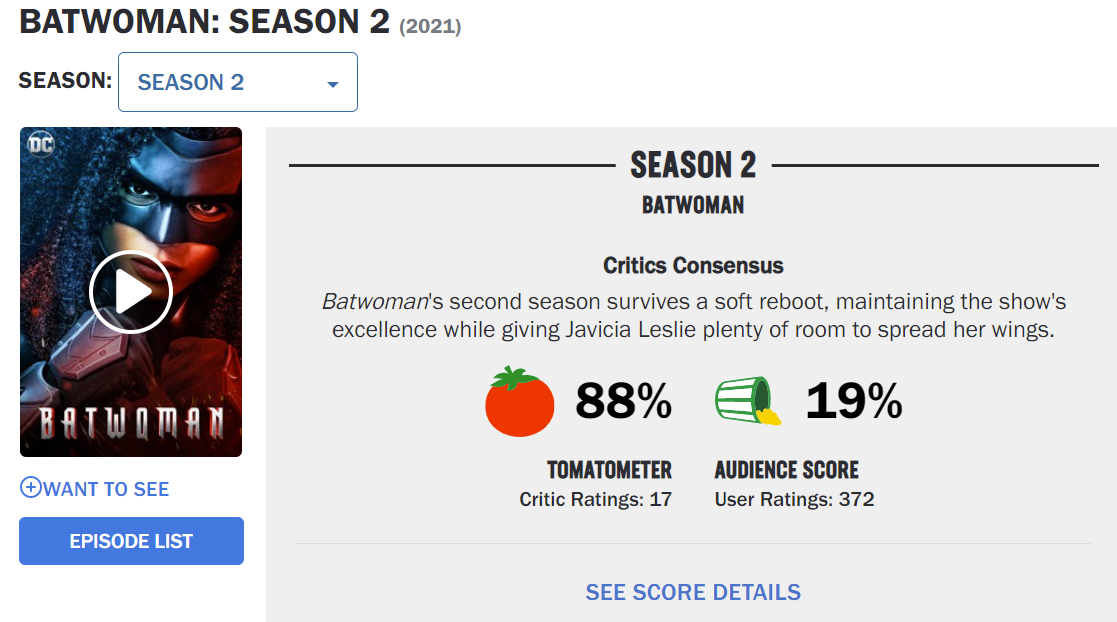The height and width of the screenshot is (622, 1117).
Task: Click the plus icon beside Want to See
Action: (31, 488)
